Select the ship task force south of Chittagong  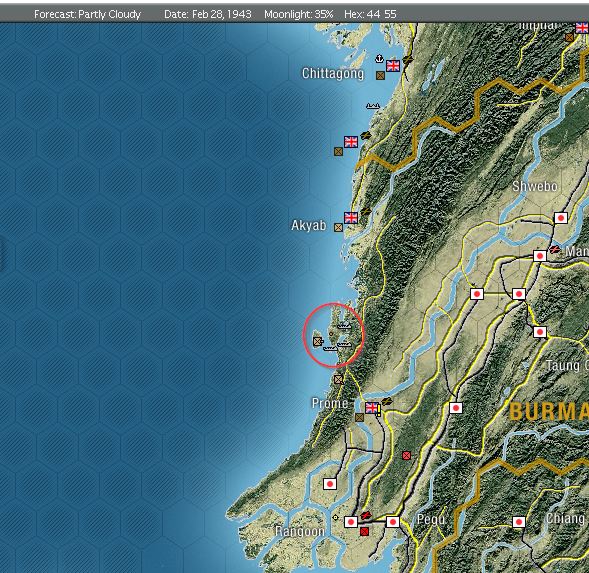373,106
